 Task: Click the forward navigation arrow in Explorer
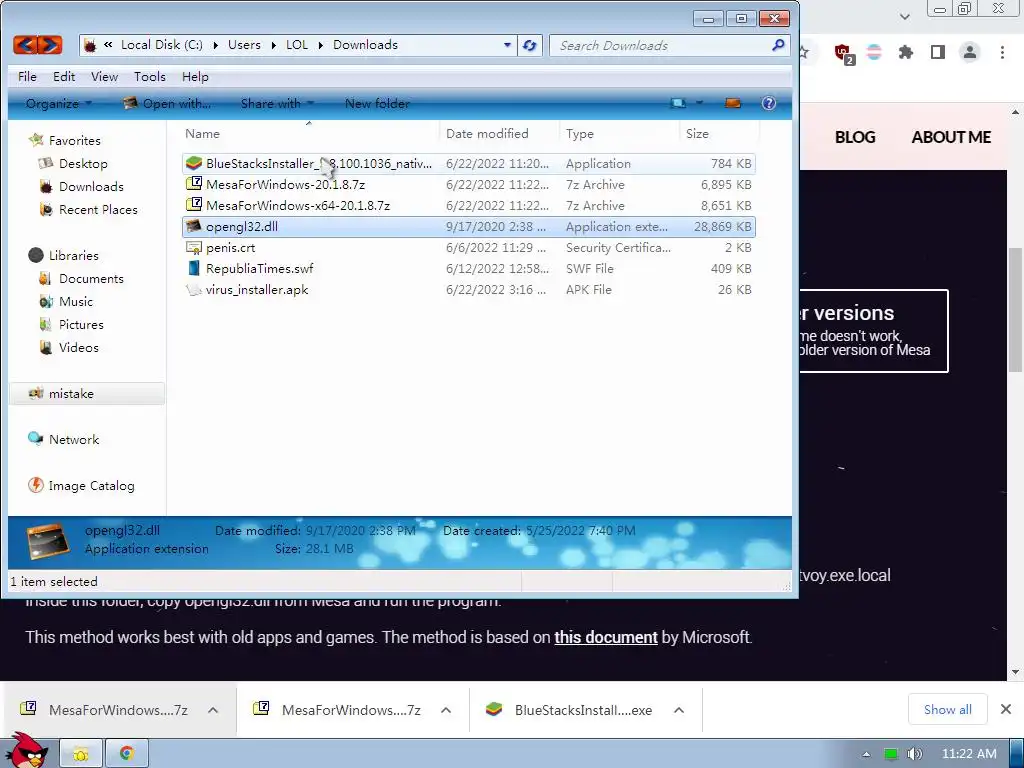[50, 45]
